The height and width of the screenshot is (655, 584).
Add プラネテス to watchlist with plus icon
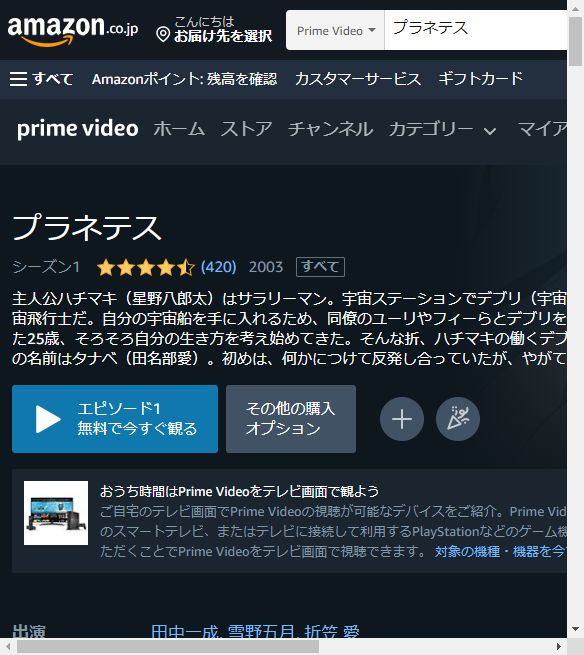pos(401,419)
